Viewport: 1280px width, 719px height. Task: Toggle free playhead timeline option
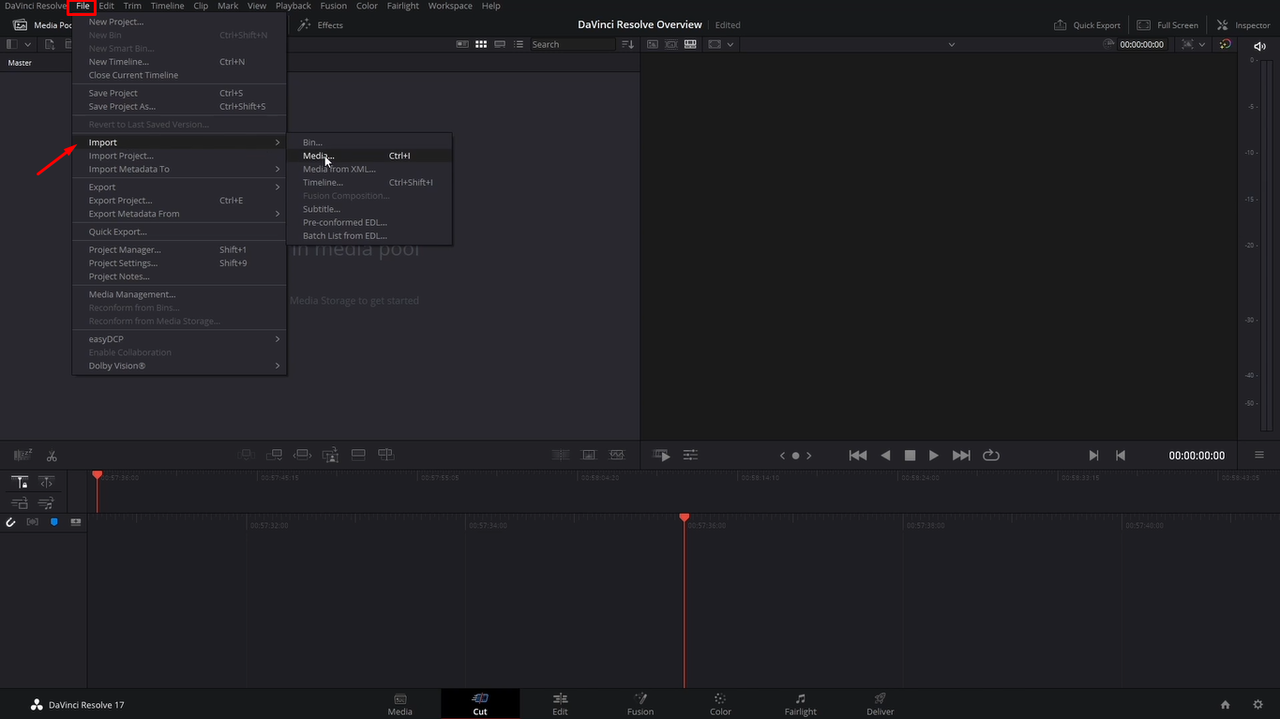pyautogui.click(x=46, y=482)
